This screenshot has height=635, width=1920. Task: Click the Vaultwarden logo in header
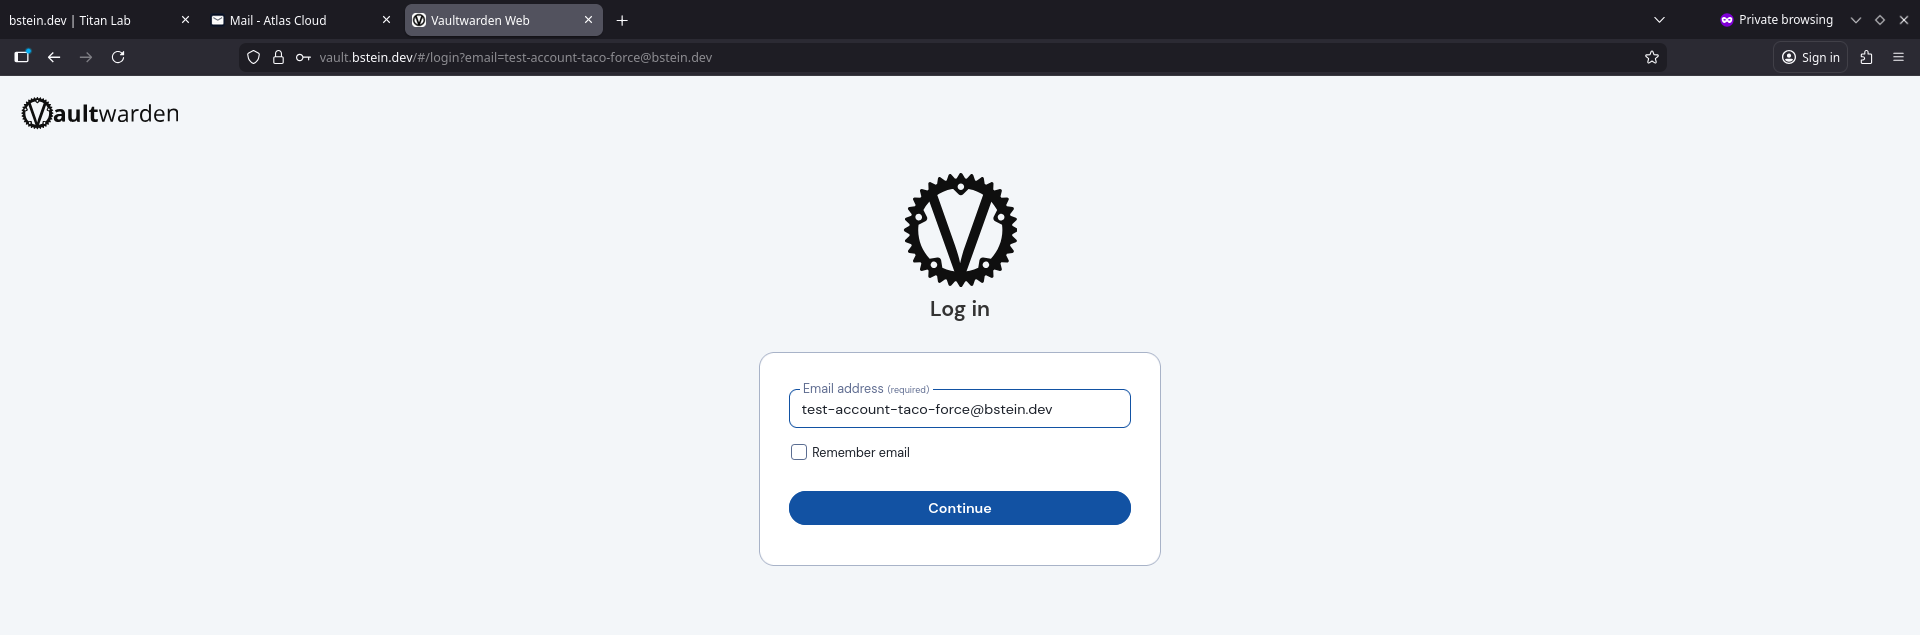pos(100,114)
